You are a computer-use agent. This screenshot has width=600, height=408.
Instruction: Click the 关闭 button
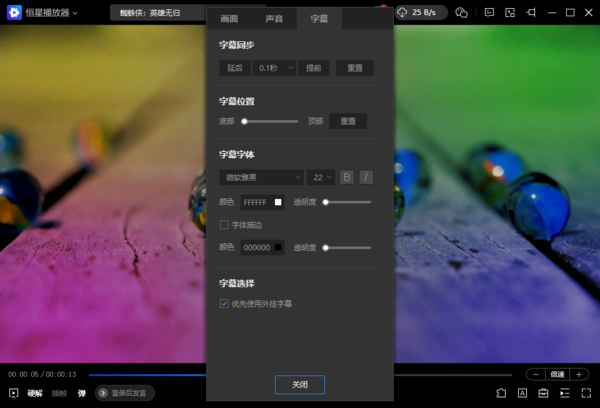click(x=300, y=384)
